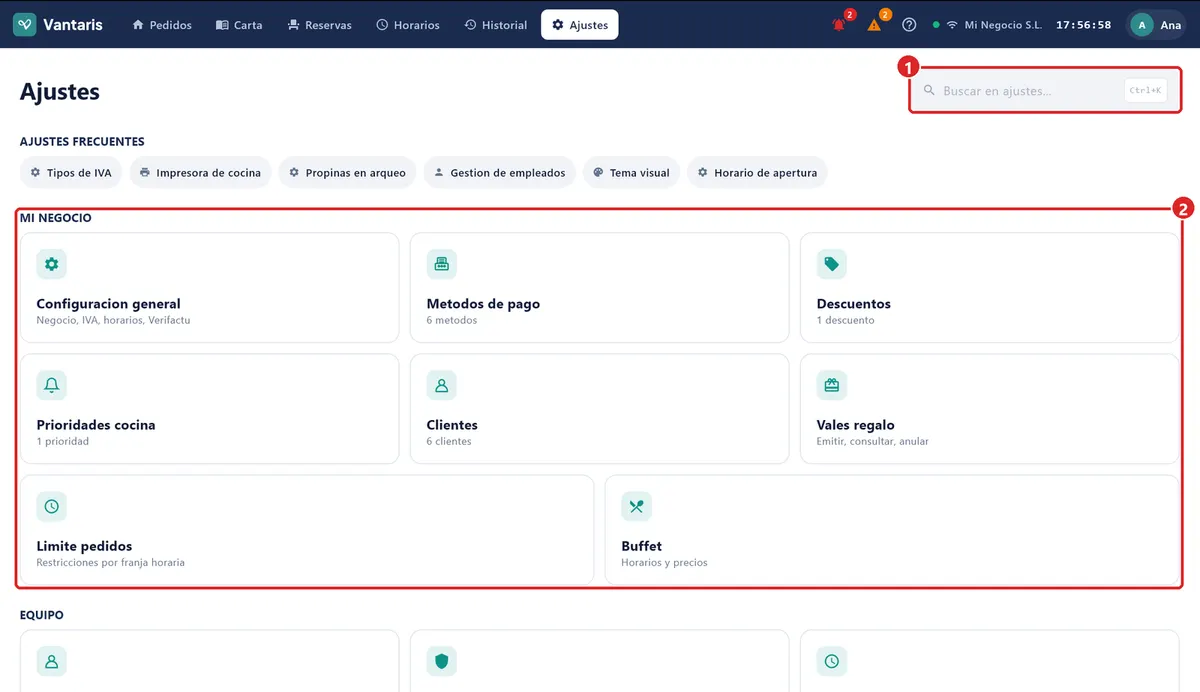
Task: Click the Vales regalo gift icon
Action: 832,385
